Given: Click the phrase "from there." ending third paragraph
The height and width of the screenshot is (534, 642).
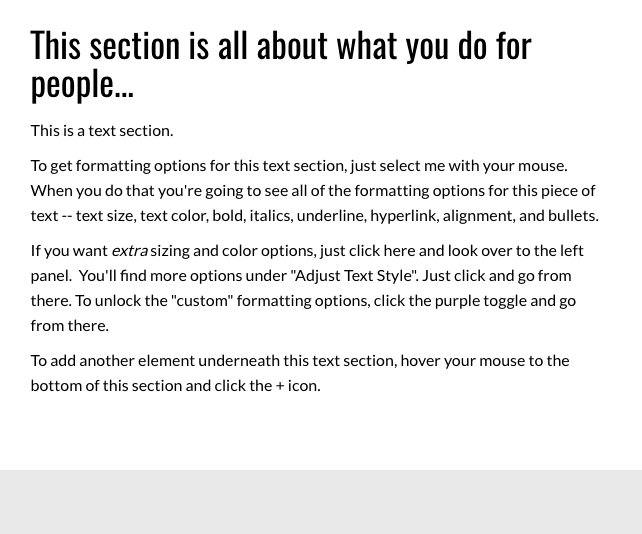Looking at the screenshot, I should 70,326.
